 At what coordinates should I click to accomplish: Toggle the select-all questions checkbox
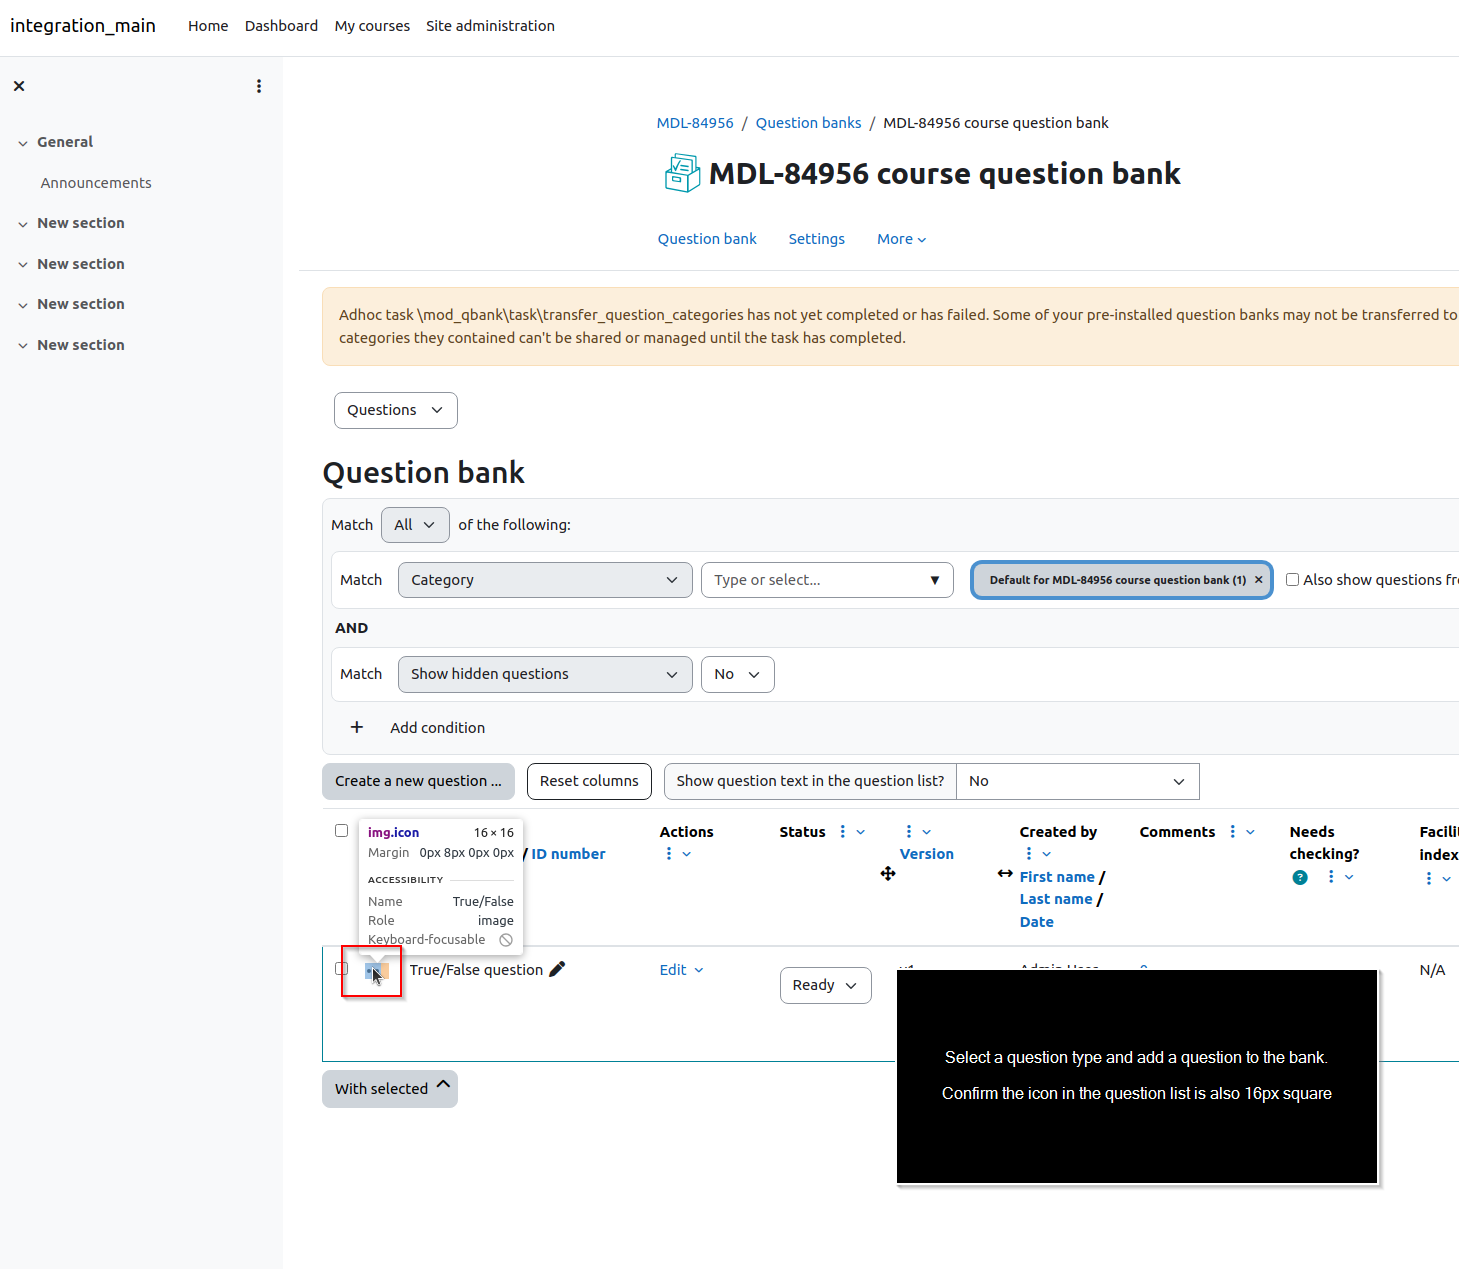342,831
